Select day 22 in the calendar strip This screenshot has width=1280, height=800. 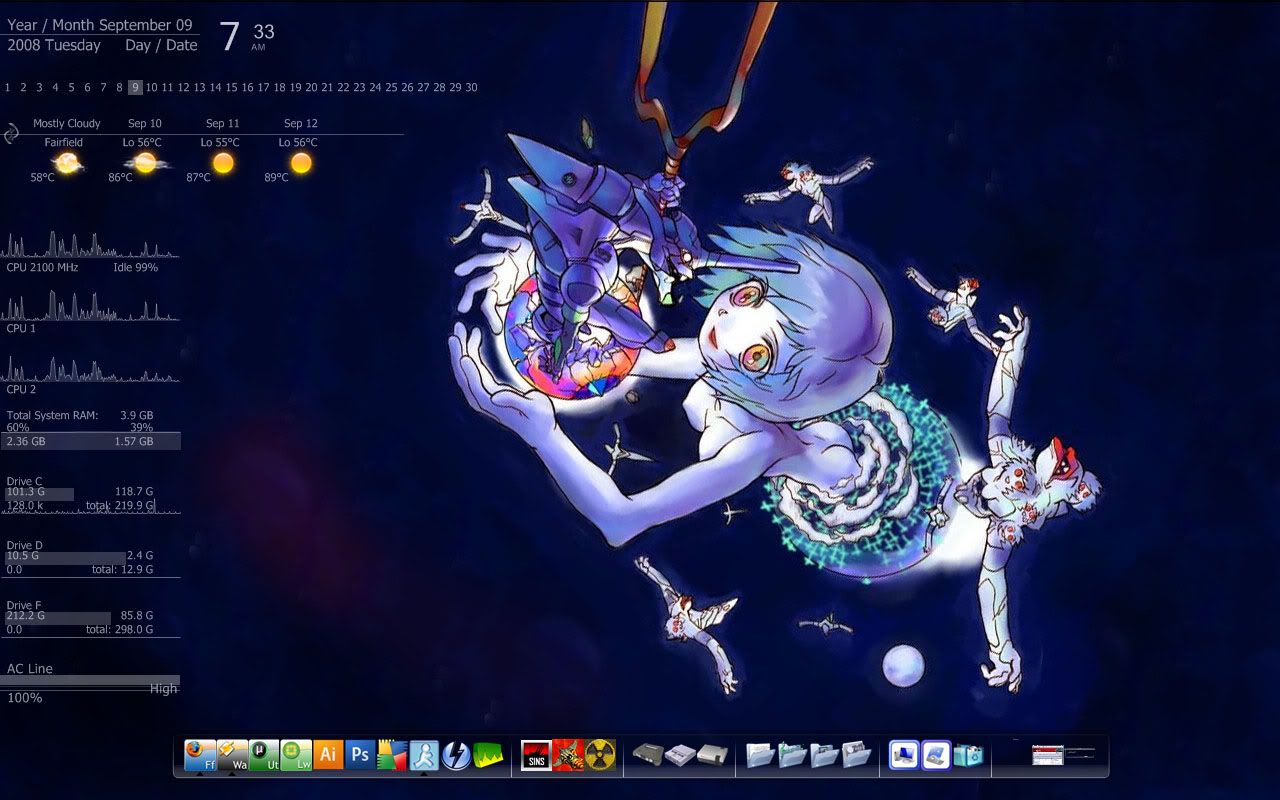coord(343,87)
